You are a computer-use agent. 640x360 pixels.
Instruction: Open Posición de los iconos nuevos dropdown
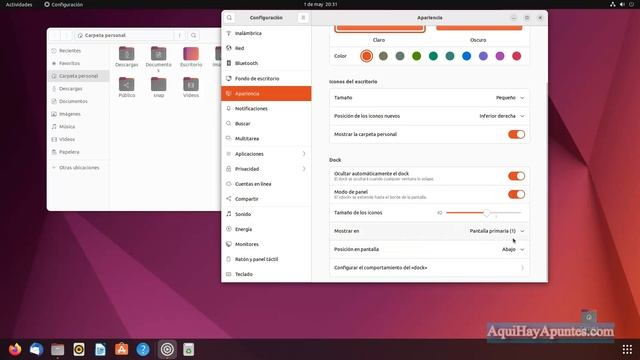point(429,116)
